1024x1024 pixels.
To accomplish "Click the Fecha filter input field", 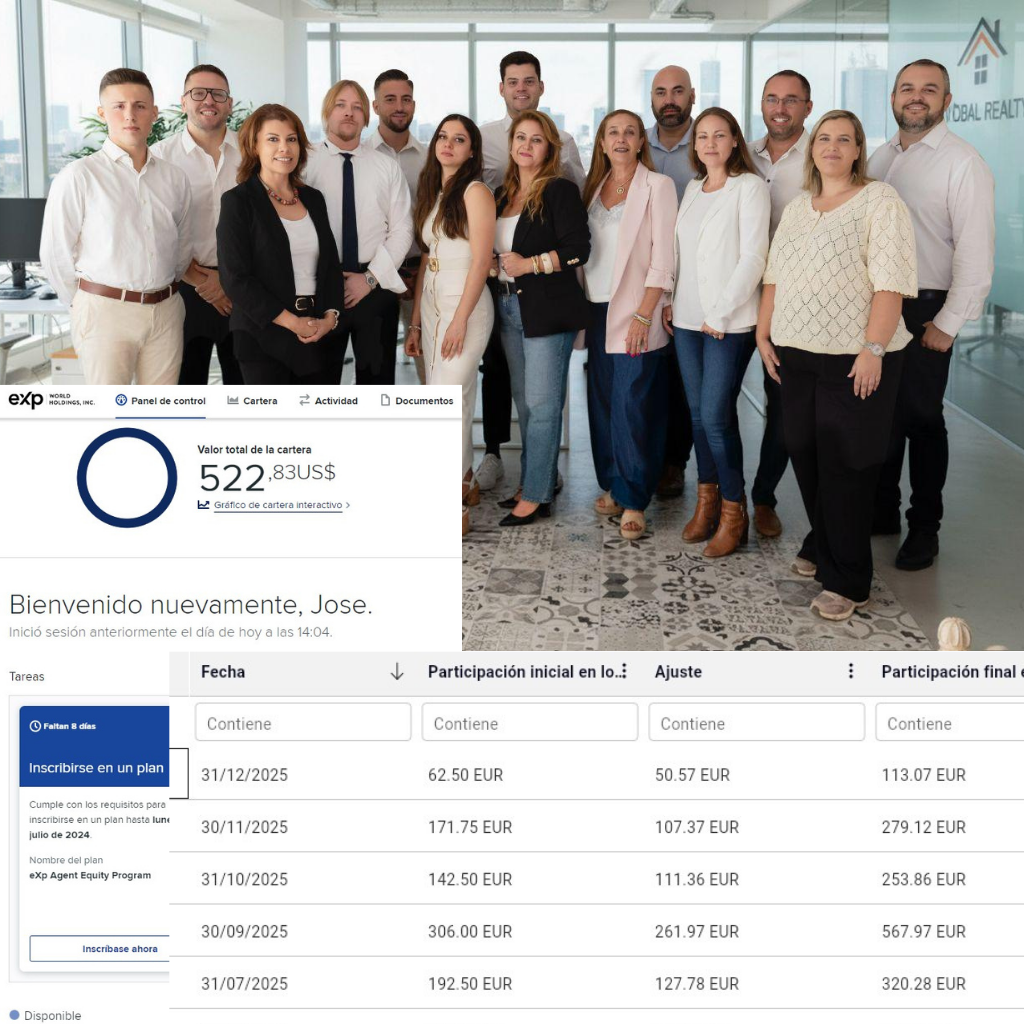I will [302, 723].
